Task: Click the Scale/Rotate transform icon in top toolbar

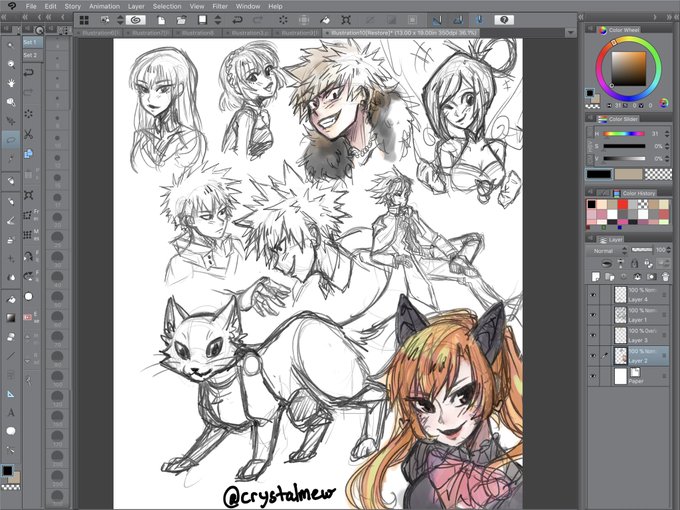Action: pyautogui.click(x=346, y=20)
